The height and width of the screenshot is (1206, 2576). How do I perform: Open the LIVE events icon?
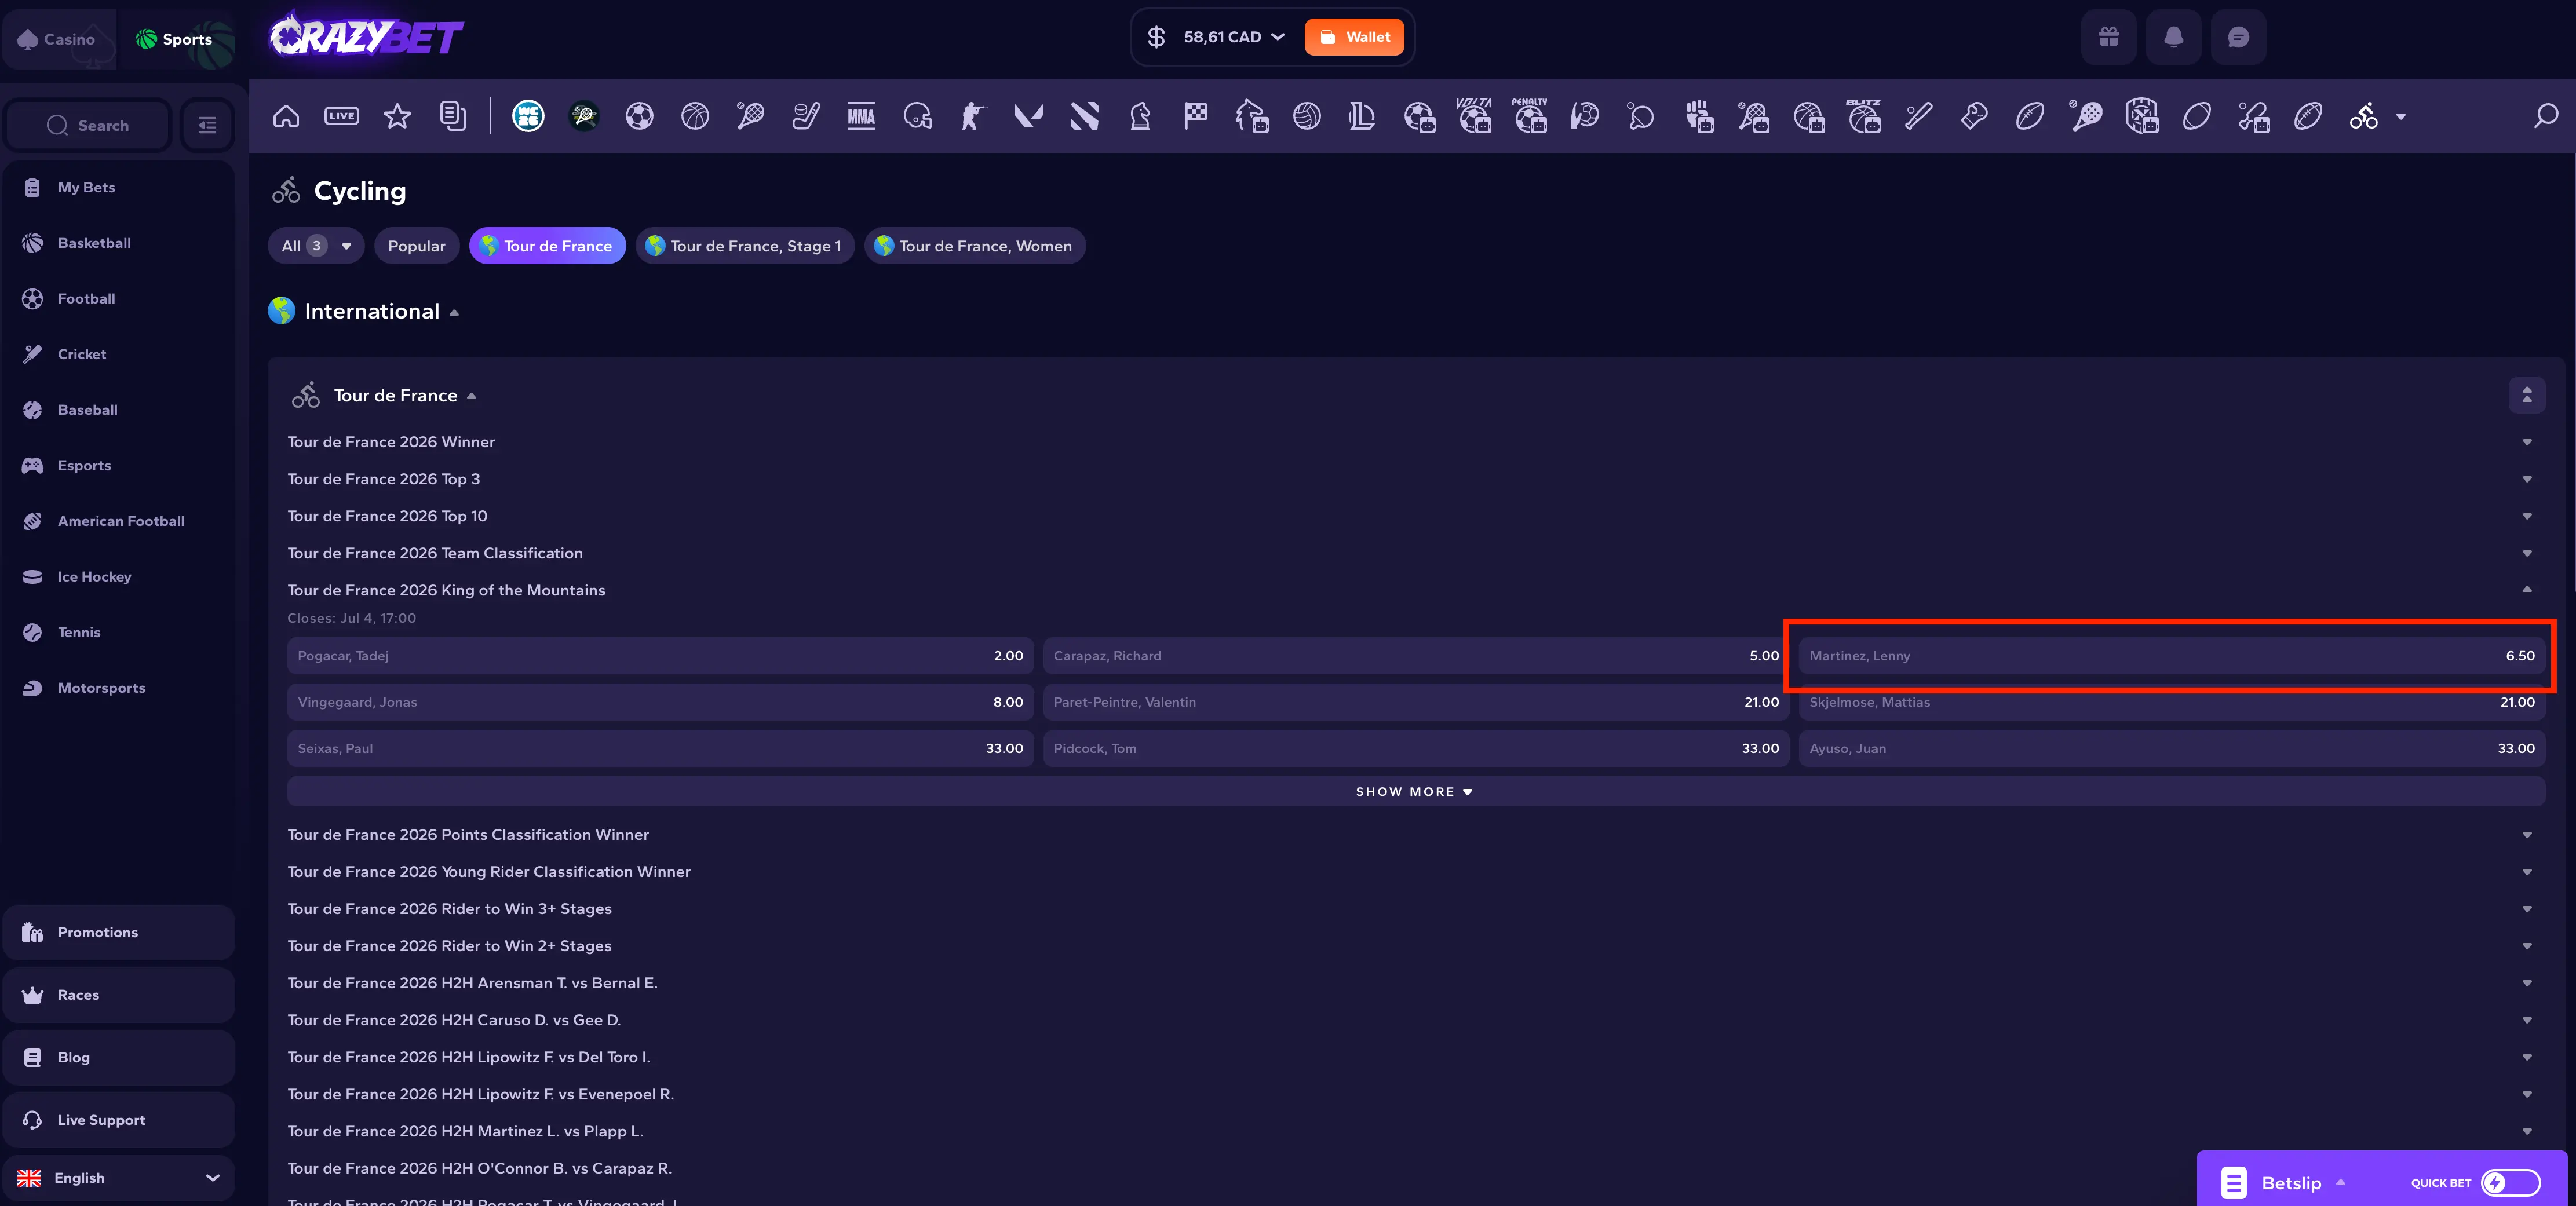[x=341, y=116]
